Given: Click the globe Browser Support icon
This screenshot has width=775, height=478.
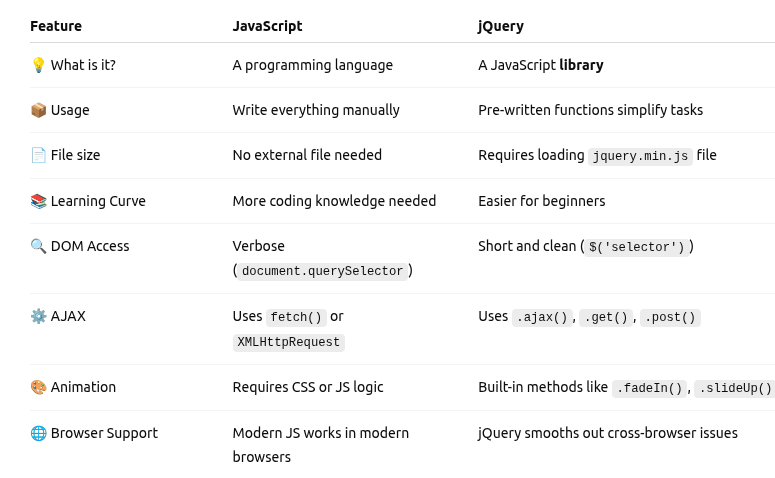Looking at the screenshot, I should [x=39, y=433].
